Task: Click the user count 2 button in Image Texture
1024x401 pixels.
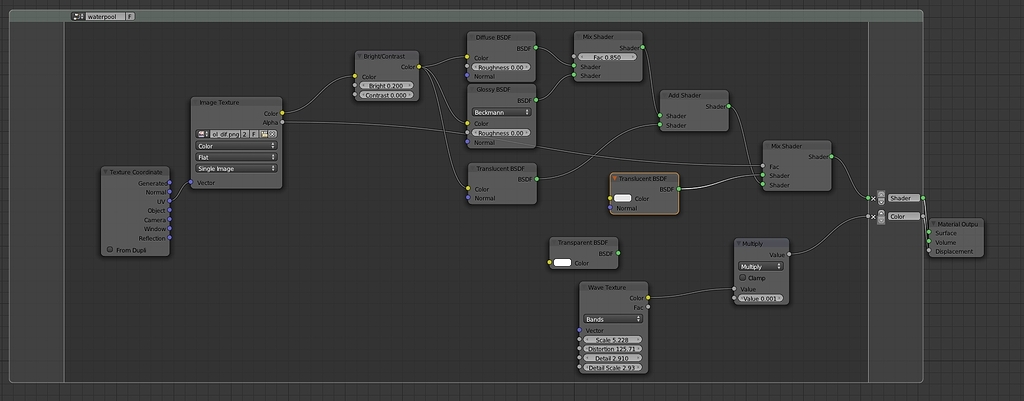Action: (245, 134)
